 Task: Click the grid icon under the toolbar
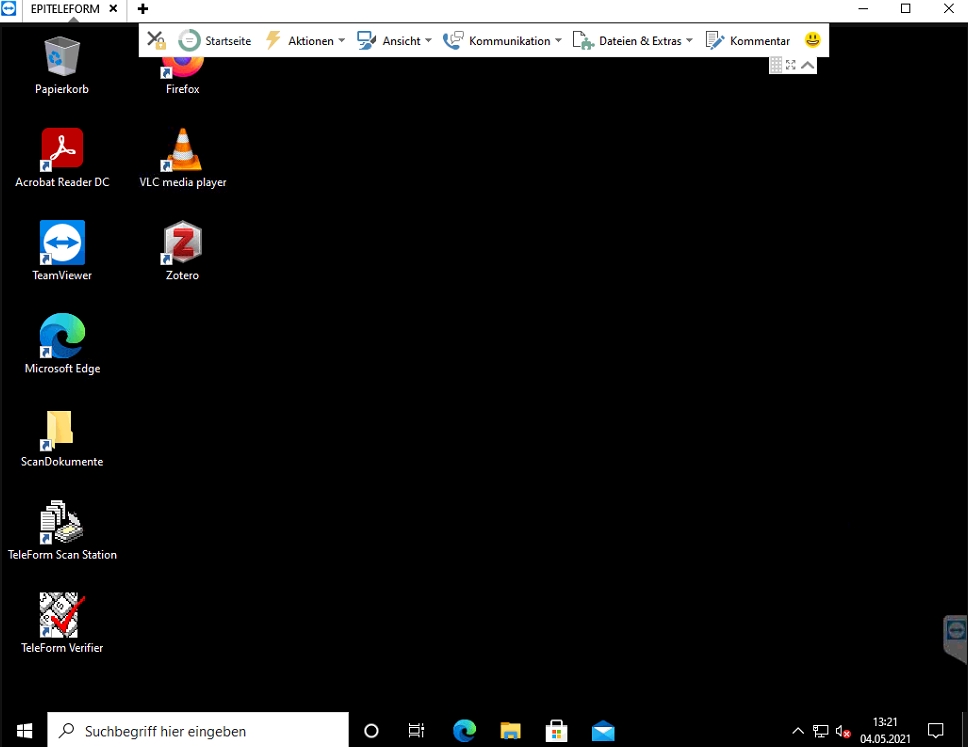pyautogui.click(x=776, y=65)
